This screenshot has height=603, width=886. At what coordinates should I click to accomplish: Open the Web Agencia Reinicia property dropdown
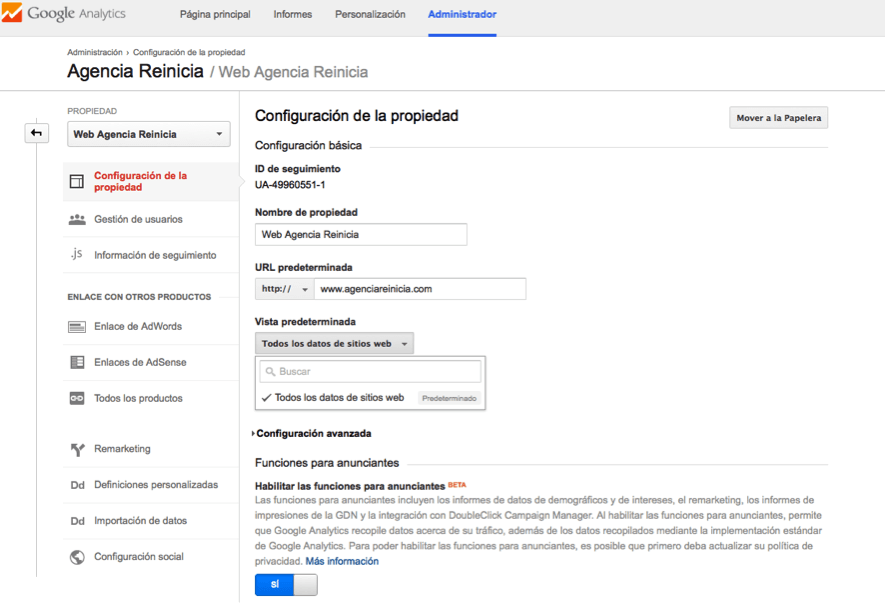click(148, 134)
